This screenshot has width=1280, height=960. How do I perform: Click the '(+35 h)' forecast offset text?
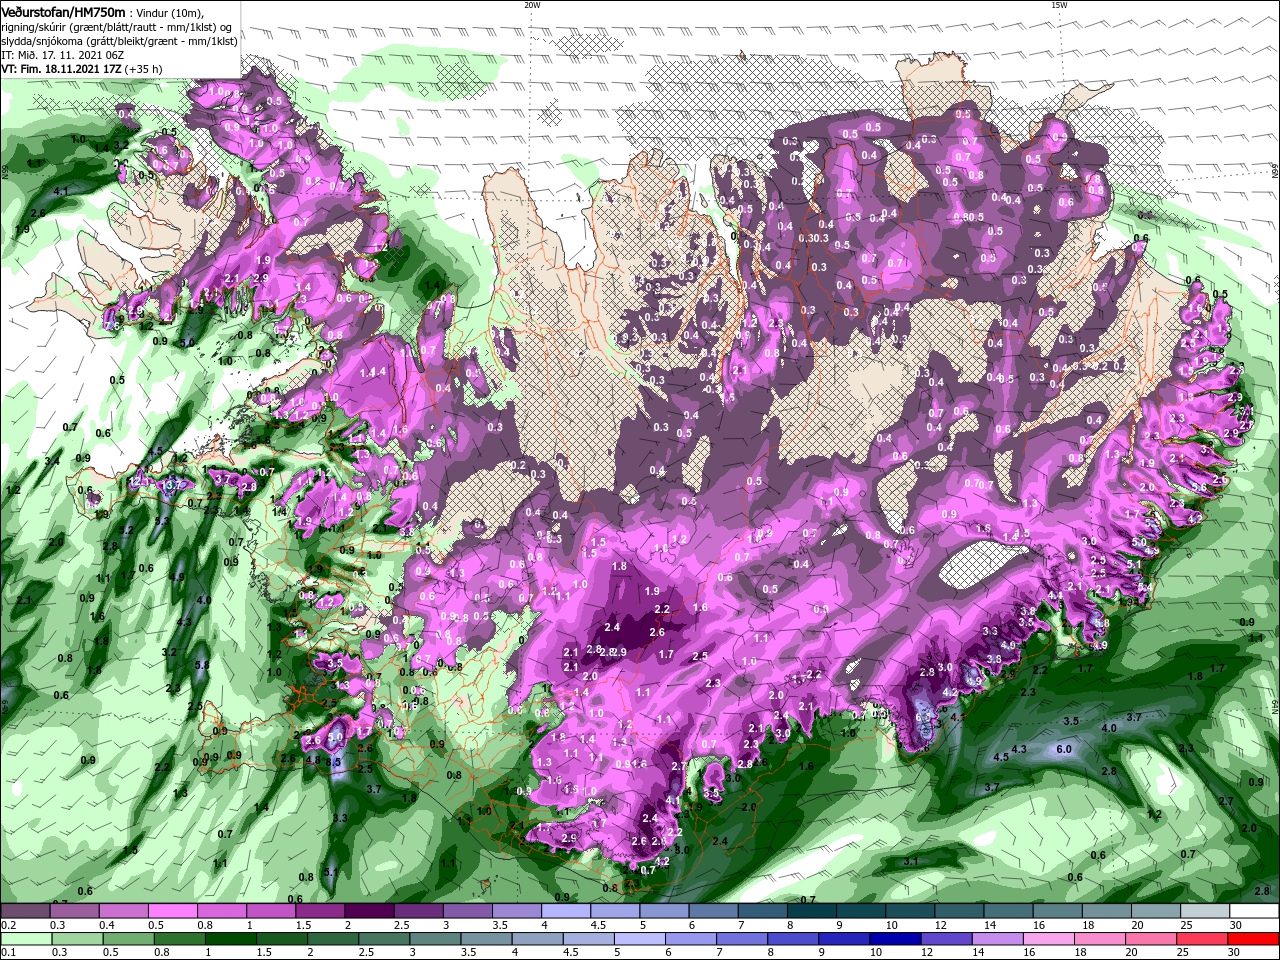pyautogui.click(x=145, y=68)
